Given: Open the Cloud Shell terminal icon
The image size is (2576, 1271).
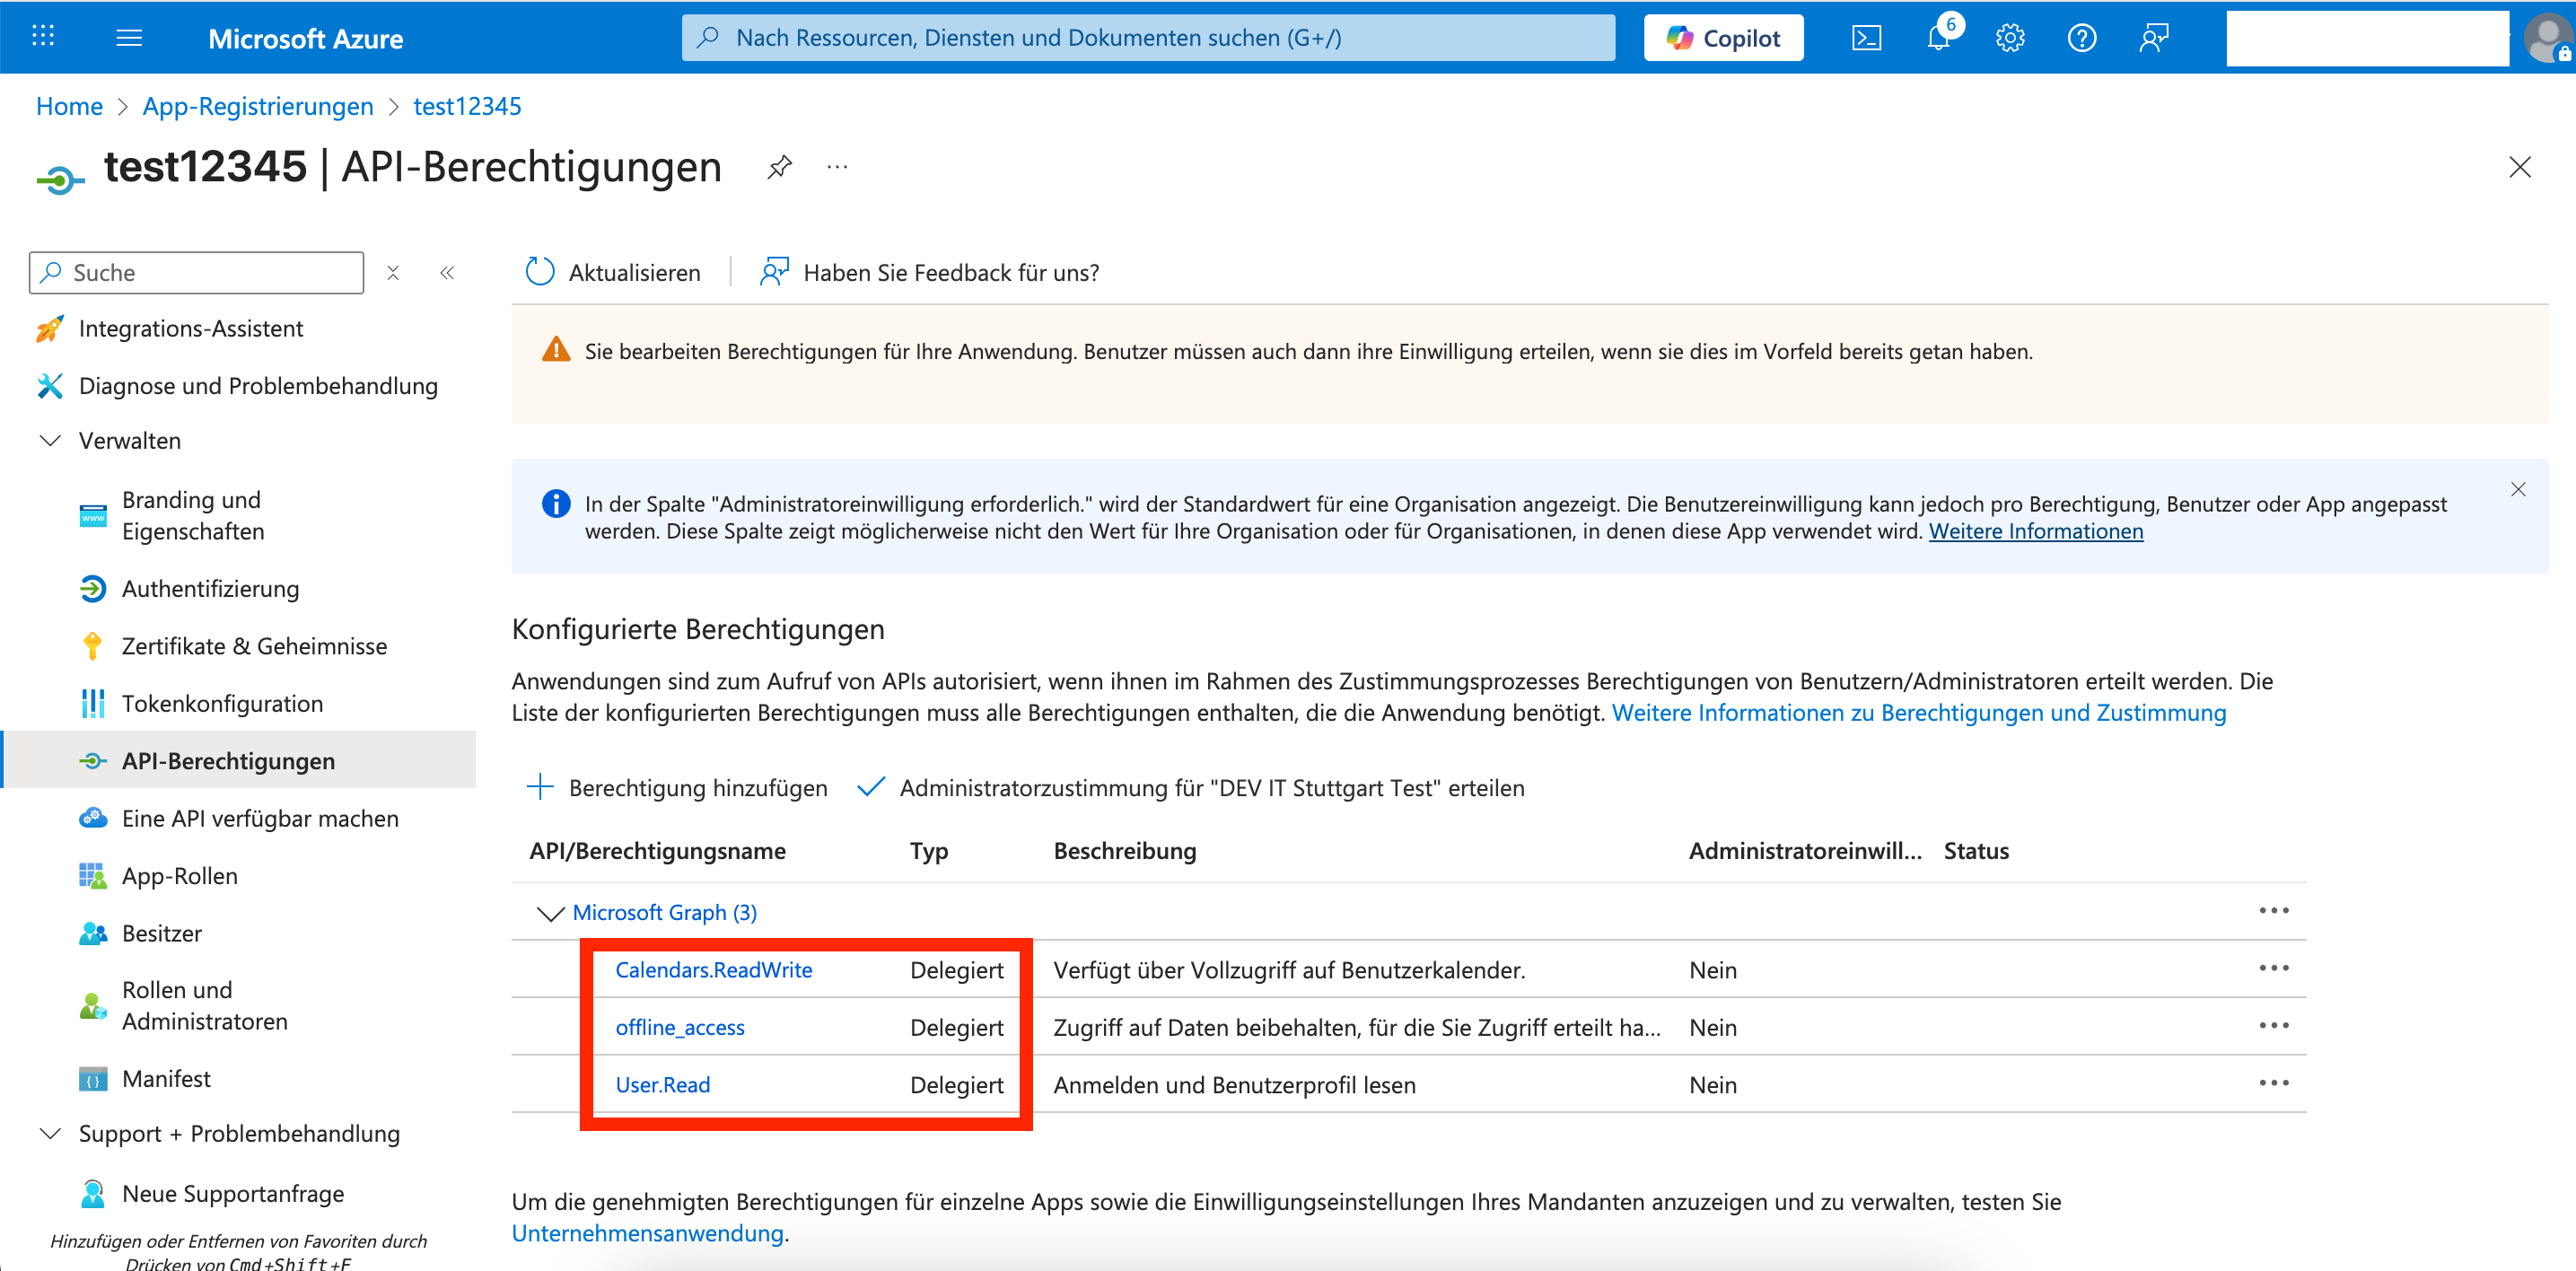Looking at the screenshot, I should click(x=1866, y=38).
